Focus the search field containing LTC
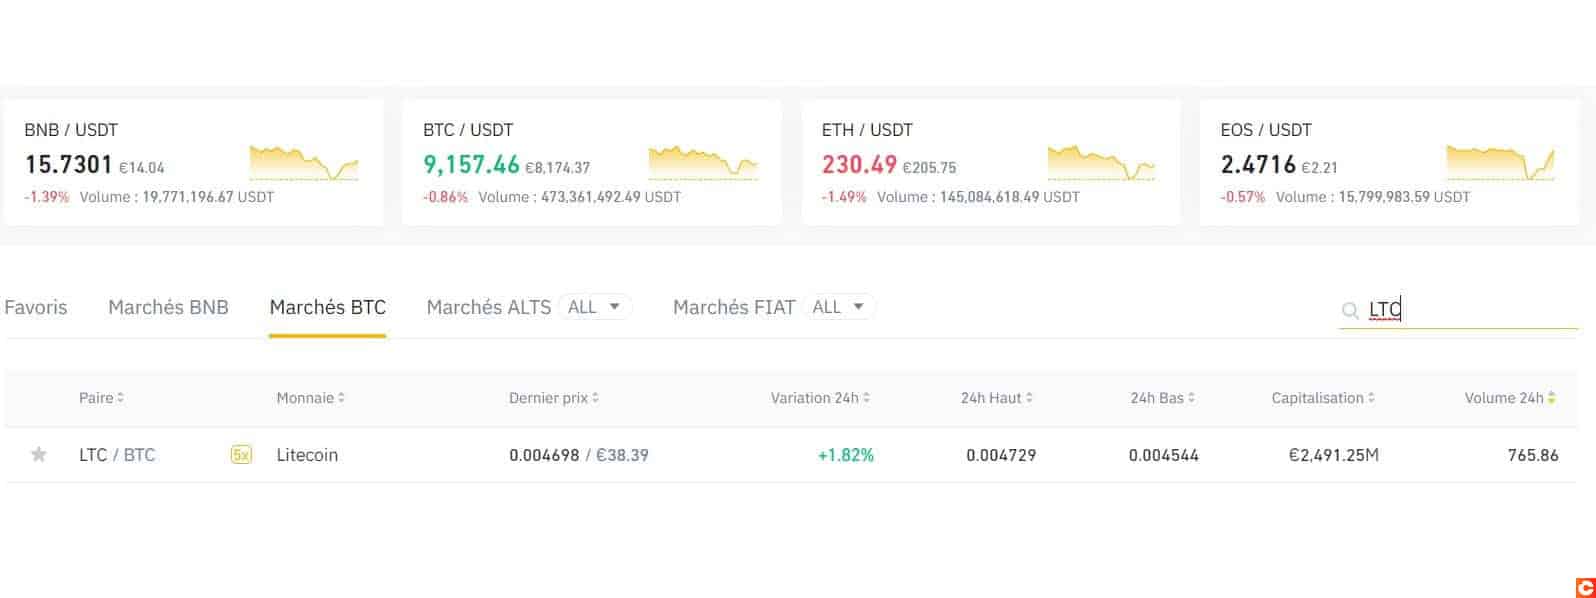Image resolution: width=1596 pixels, height=598 pixels. (x=1470, y=309)
